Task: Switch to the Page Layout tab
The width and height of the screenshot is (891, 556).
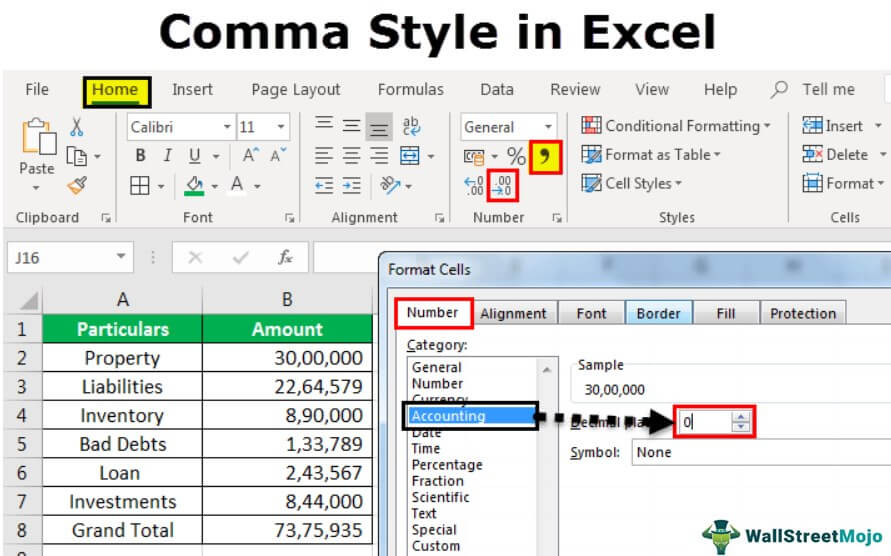Action: pyautogui.click(x=296, y=89)
